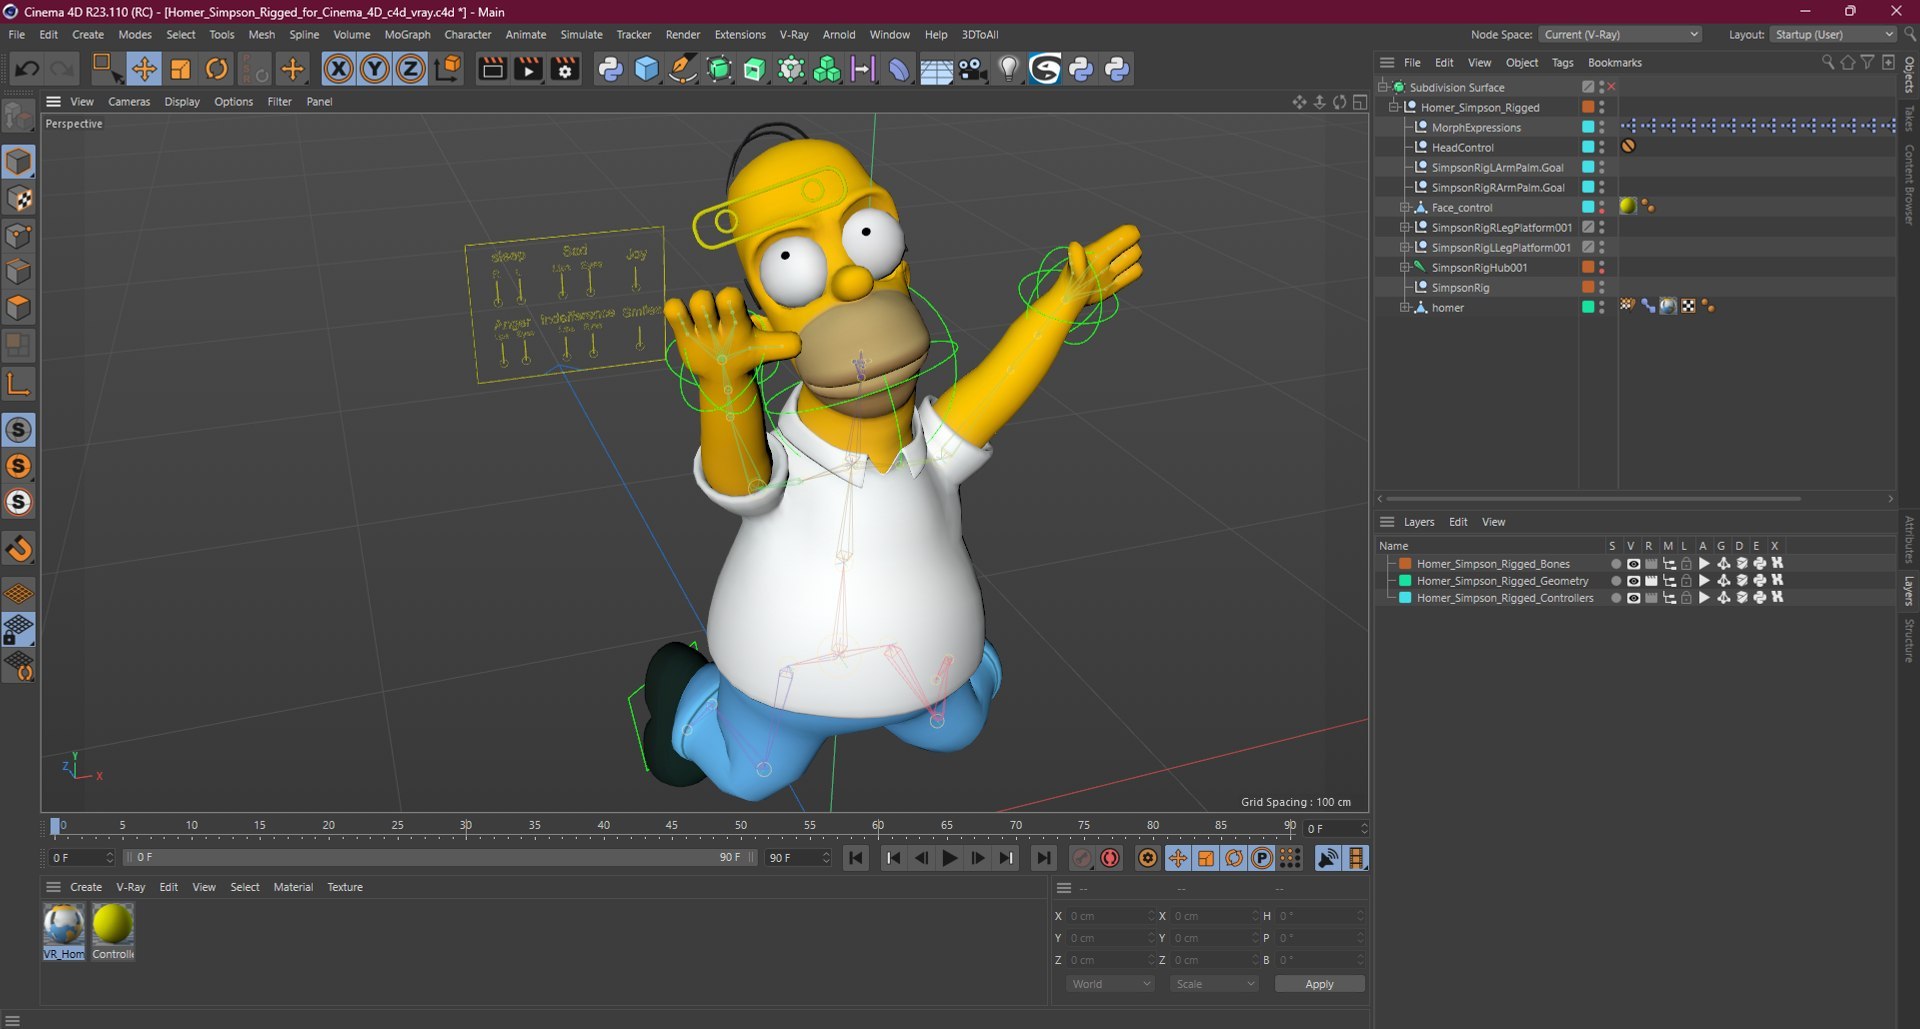Toggle Rotation keyframe recording
This screenshot has width=1920, height=1029.
pyautogui.click(x=1234, y=858)
